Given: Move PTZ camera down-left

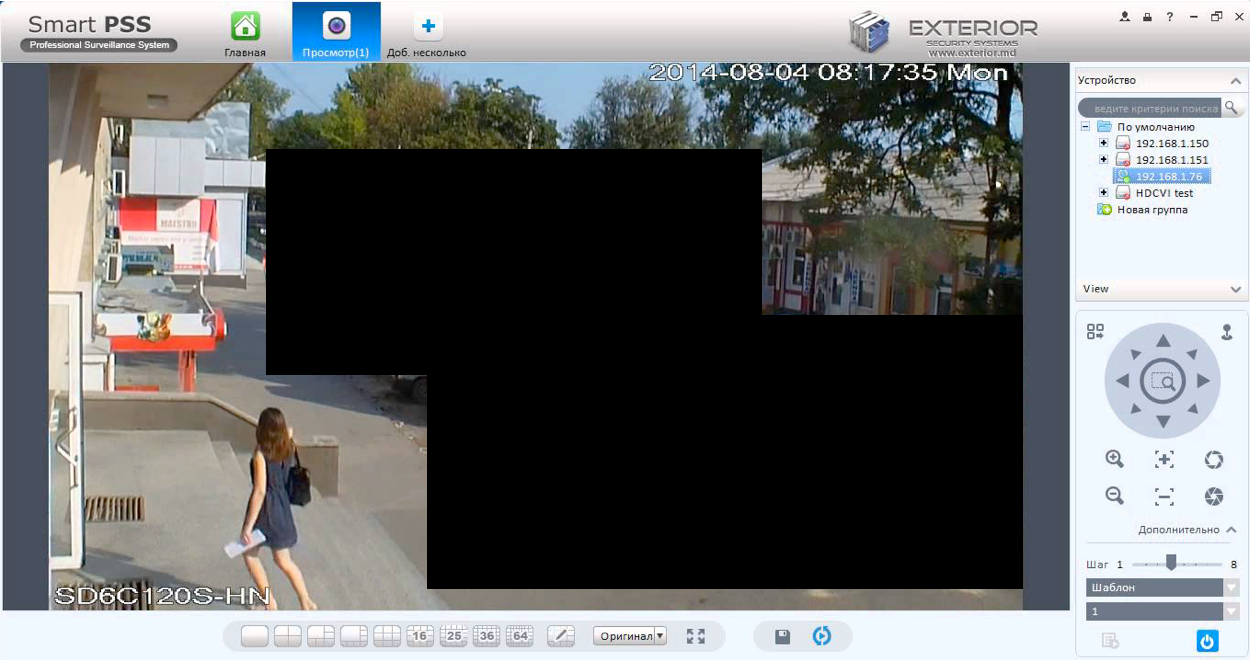Looking at the screenshot, I should pos(1135,409).
